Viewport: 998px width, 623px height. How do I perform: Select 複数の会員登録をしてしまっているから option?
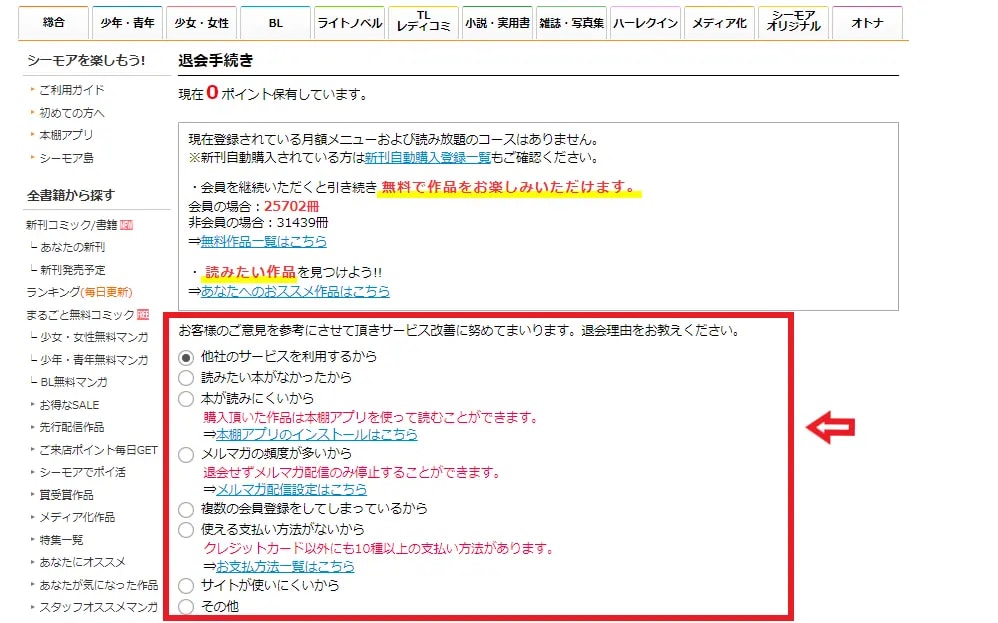tap(185, 509)
